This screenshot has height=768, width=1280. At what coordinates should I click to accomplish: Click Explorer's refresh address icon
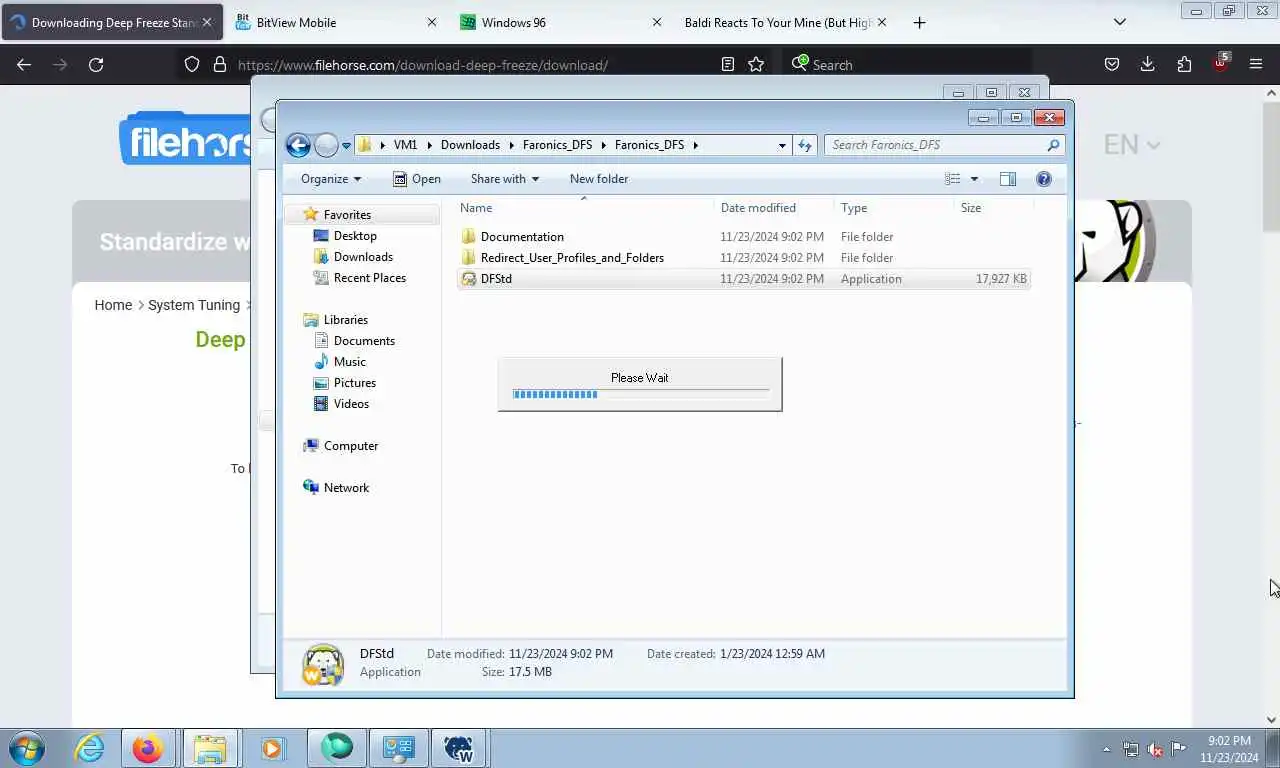[x=805, y=145]
